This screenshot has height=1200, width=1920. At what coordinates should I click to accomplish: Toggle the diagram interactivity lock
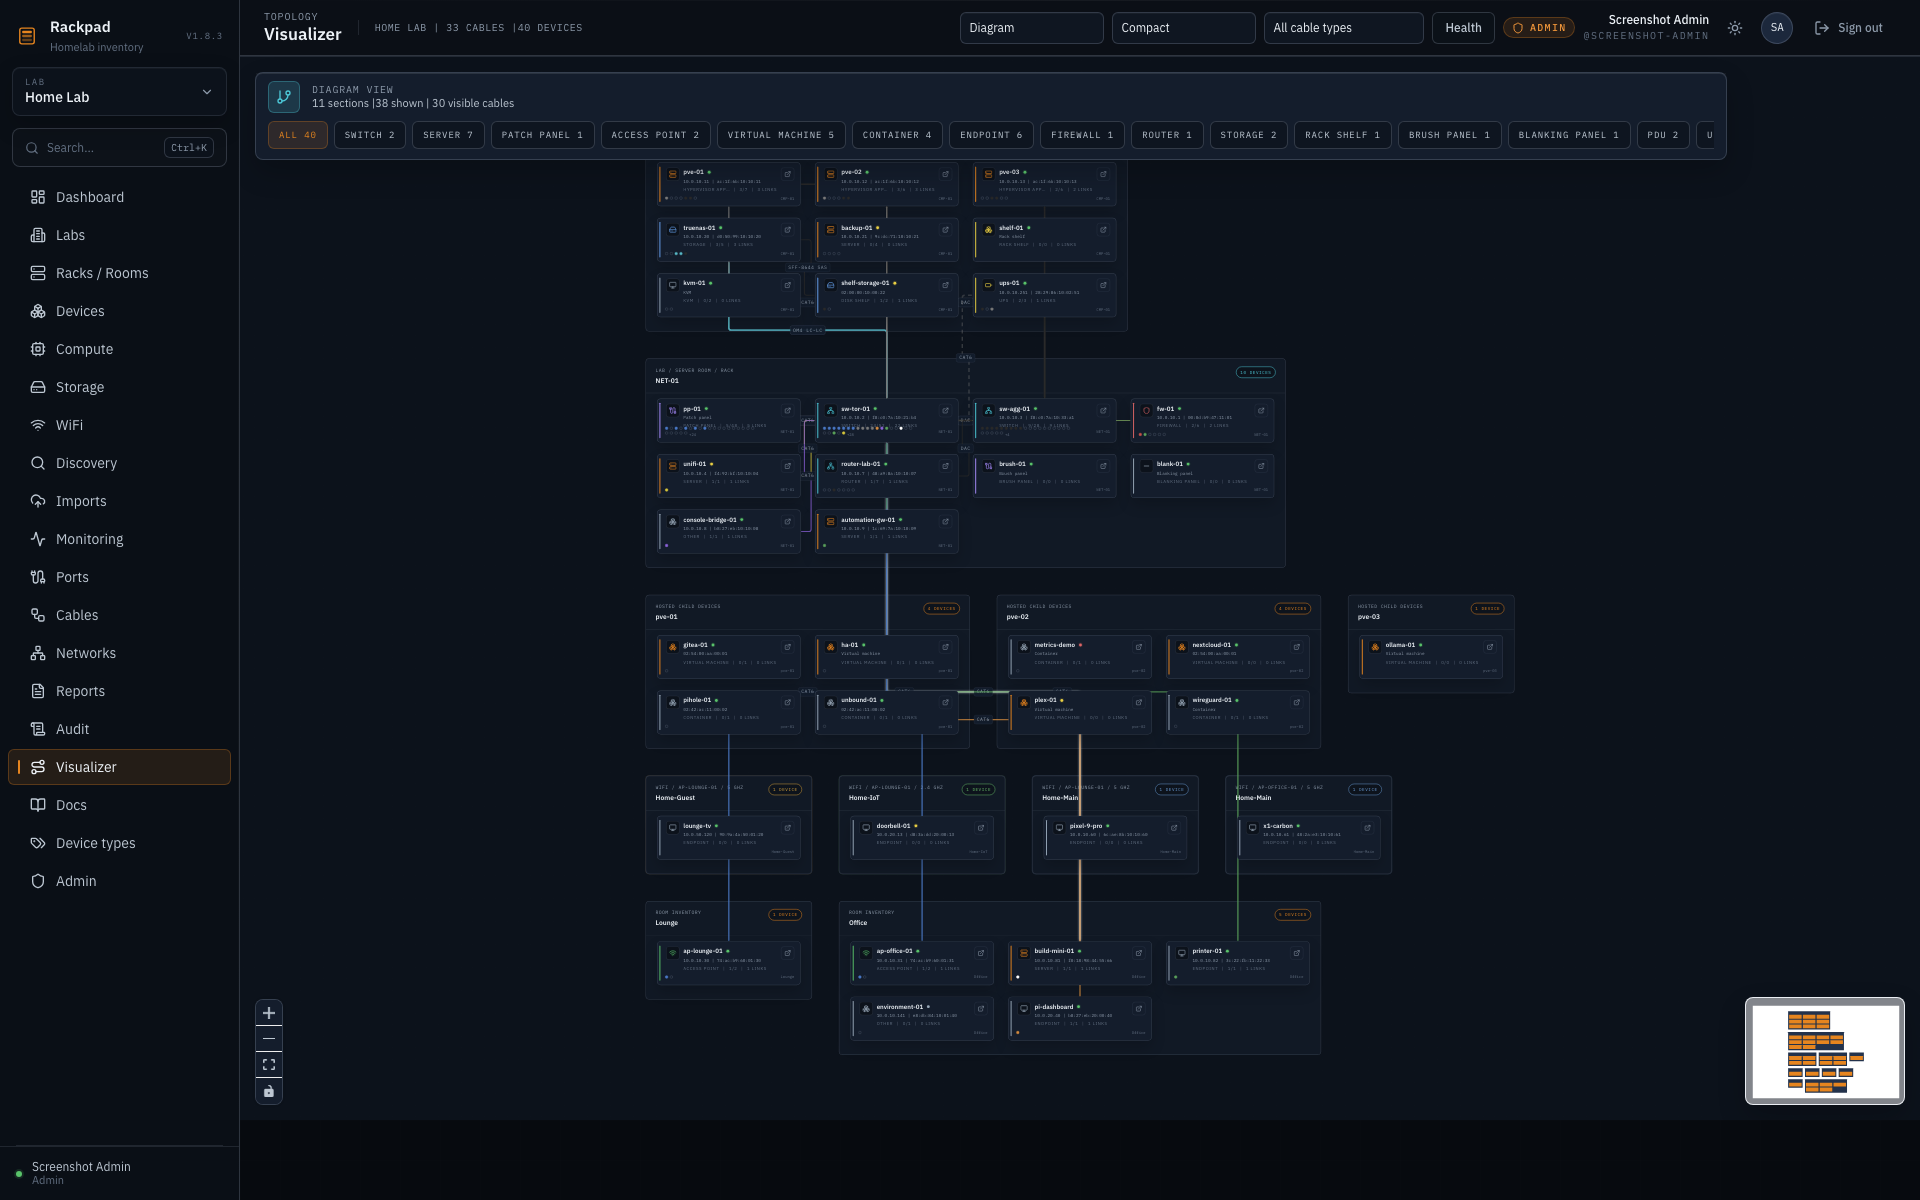point(268,1091)
